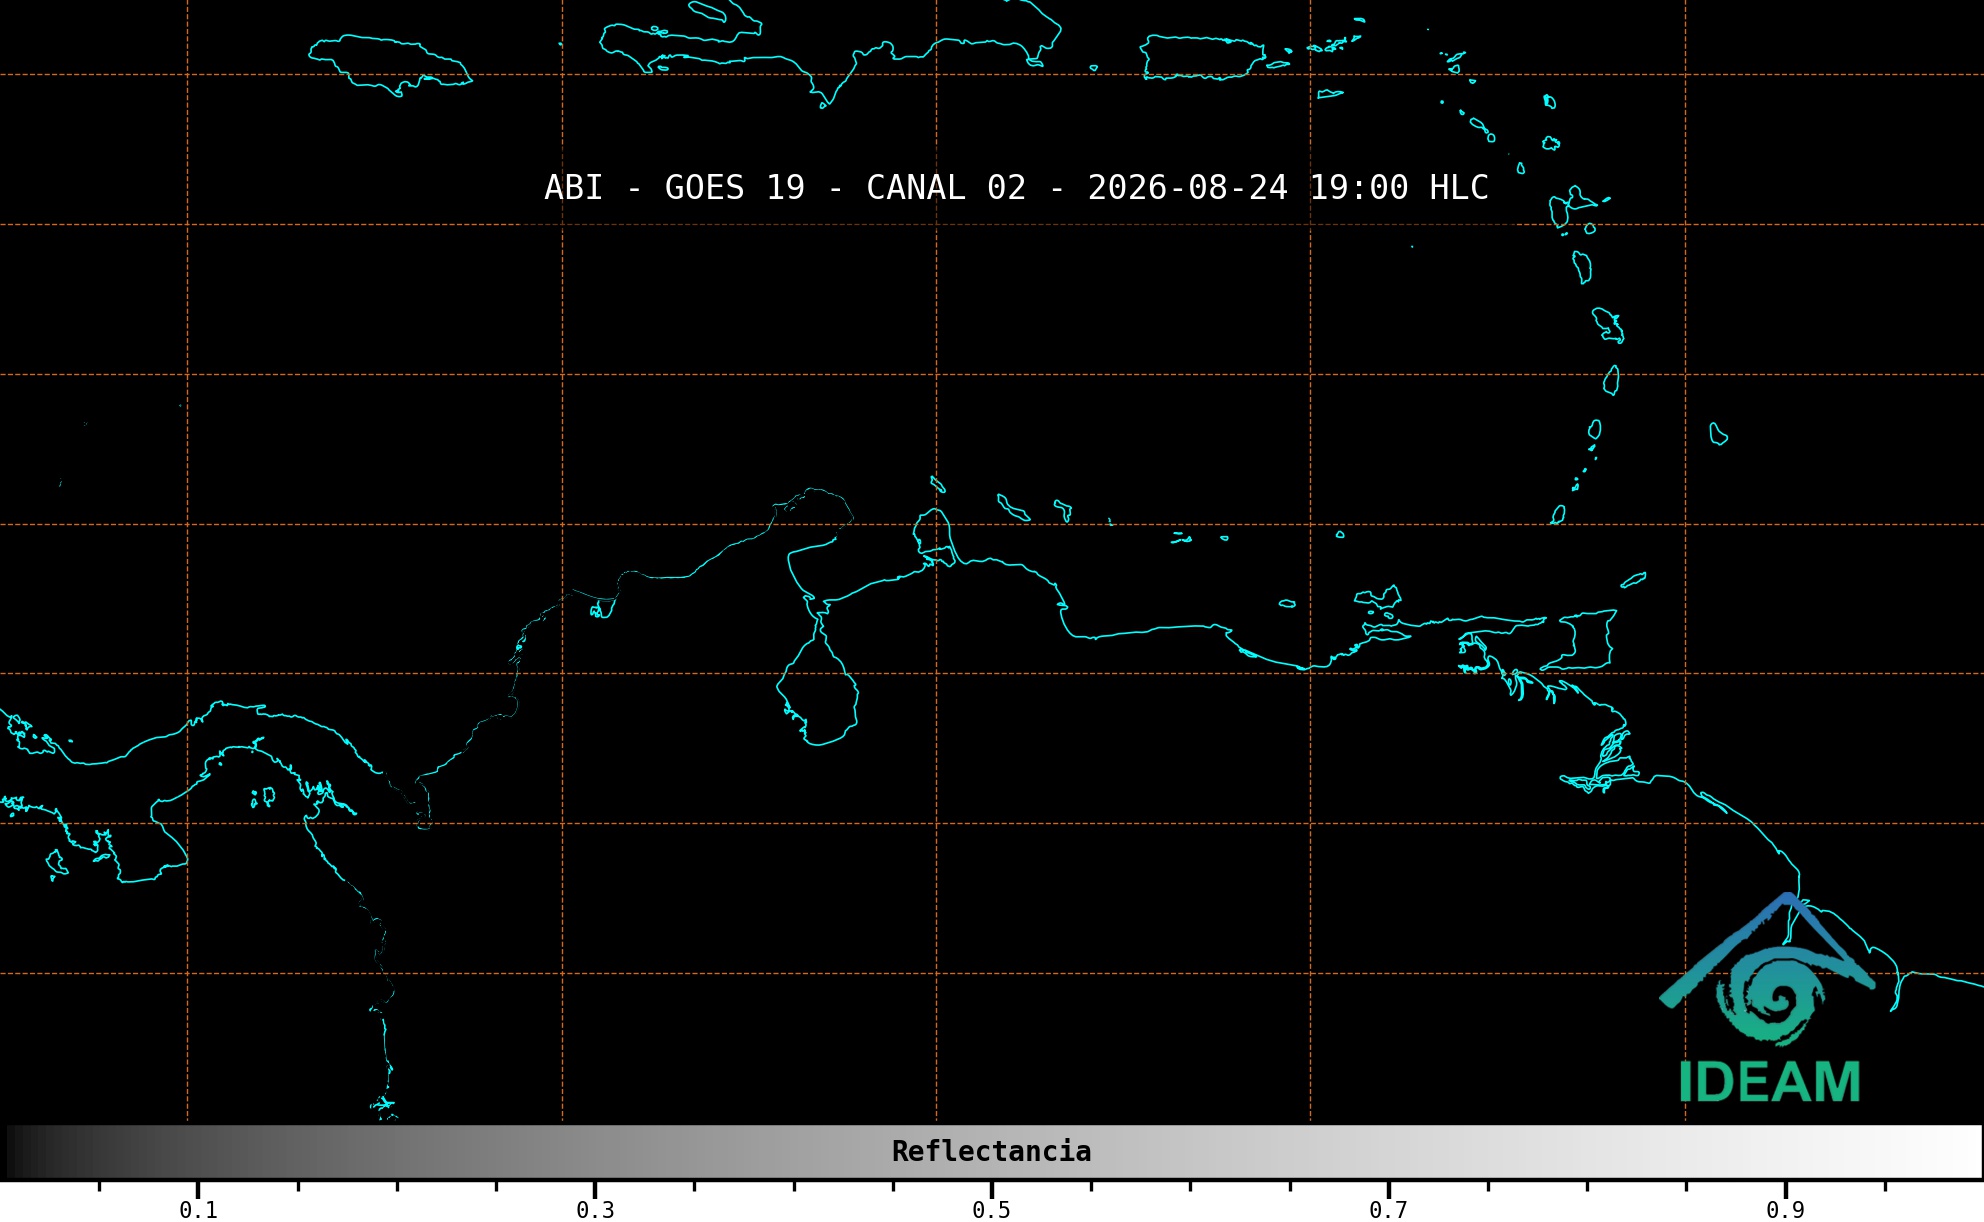Click the 0.3 colorbar tick label
1984x1222 pixels.
(x=595, y=1210)
